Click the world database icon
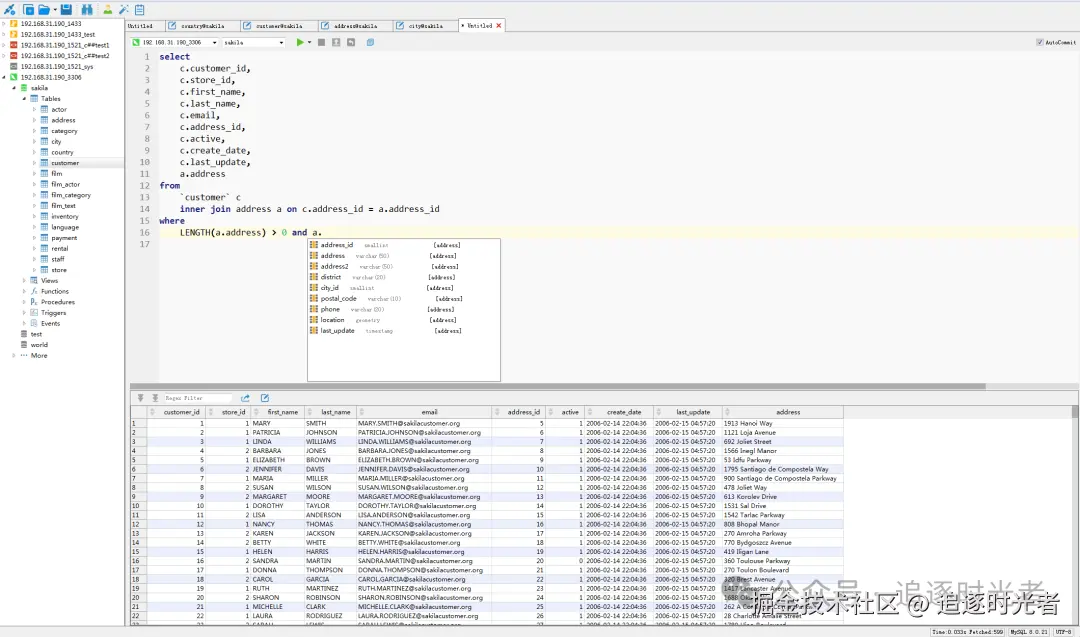The height and width of the screenshot is (637, 1080). 24,344
